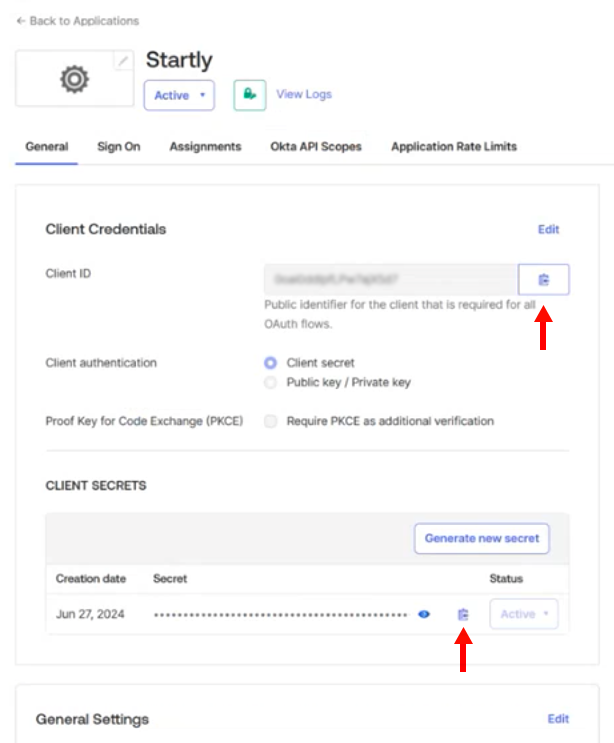Click the Startly application title
The height and width of the screenshot is (743, 614).
coord(179,60)
